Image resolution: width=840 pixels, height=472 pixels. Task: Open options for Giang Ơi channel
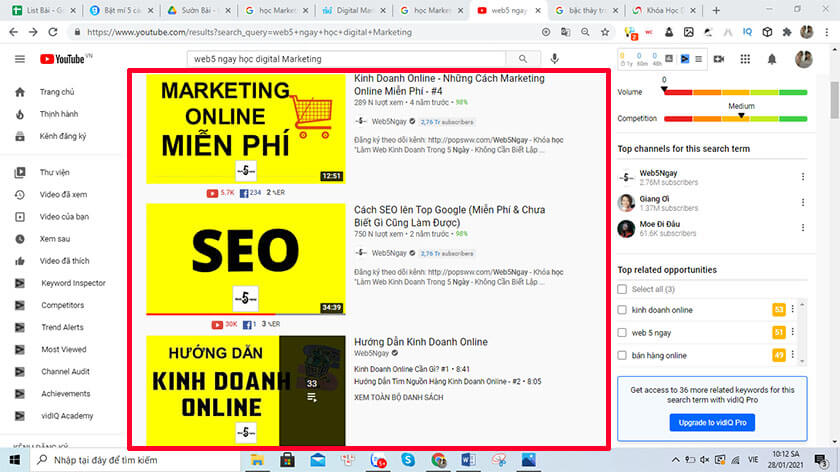point(802,202)
